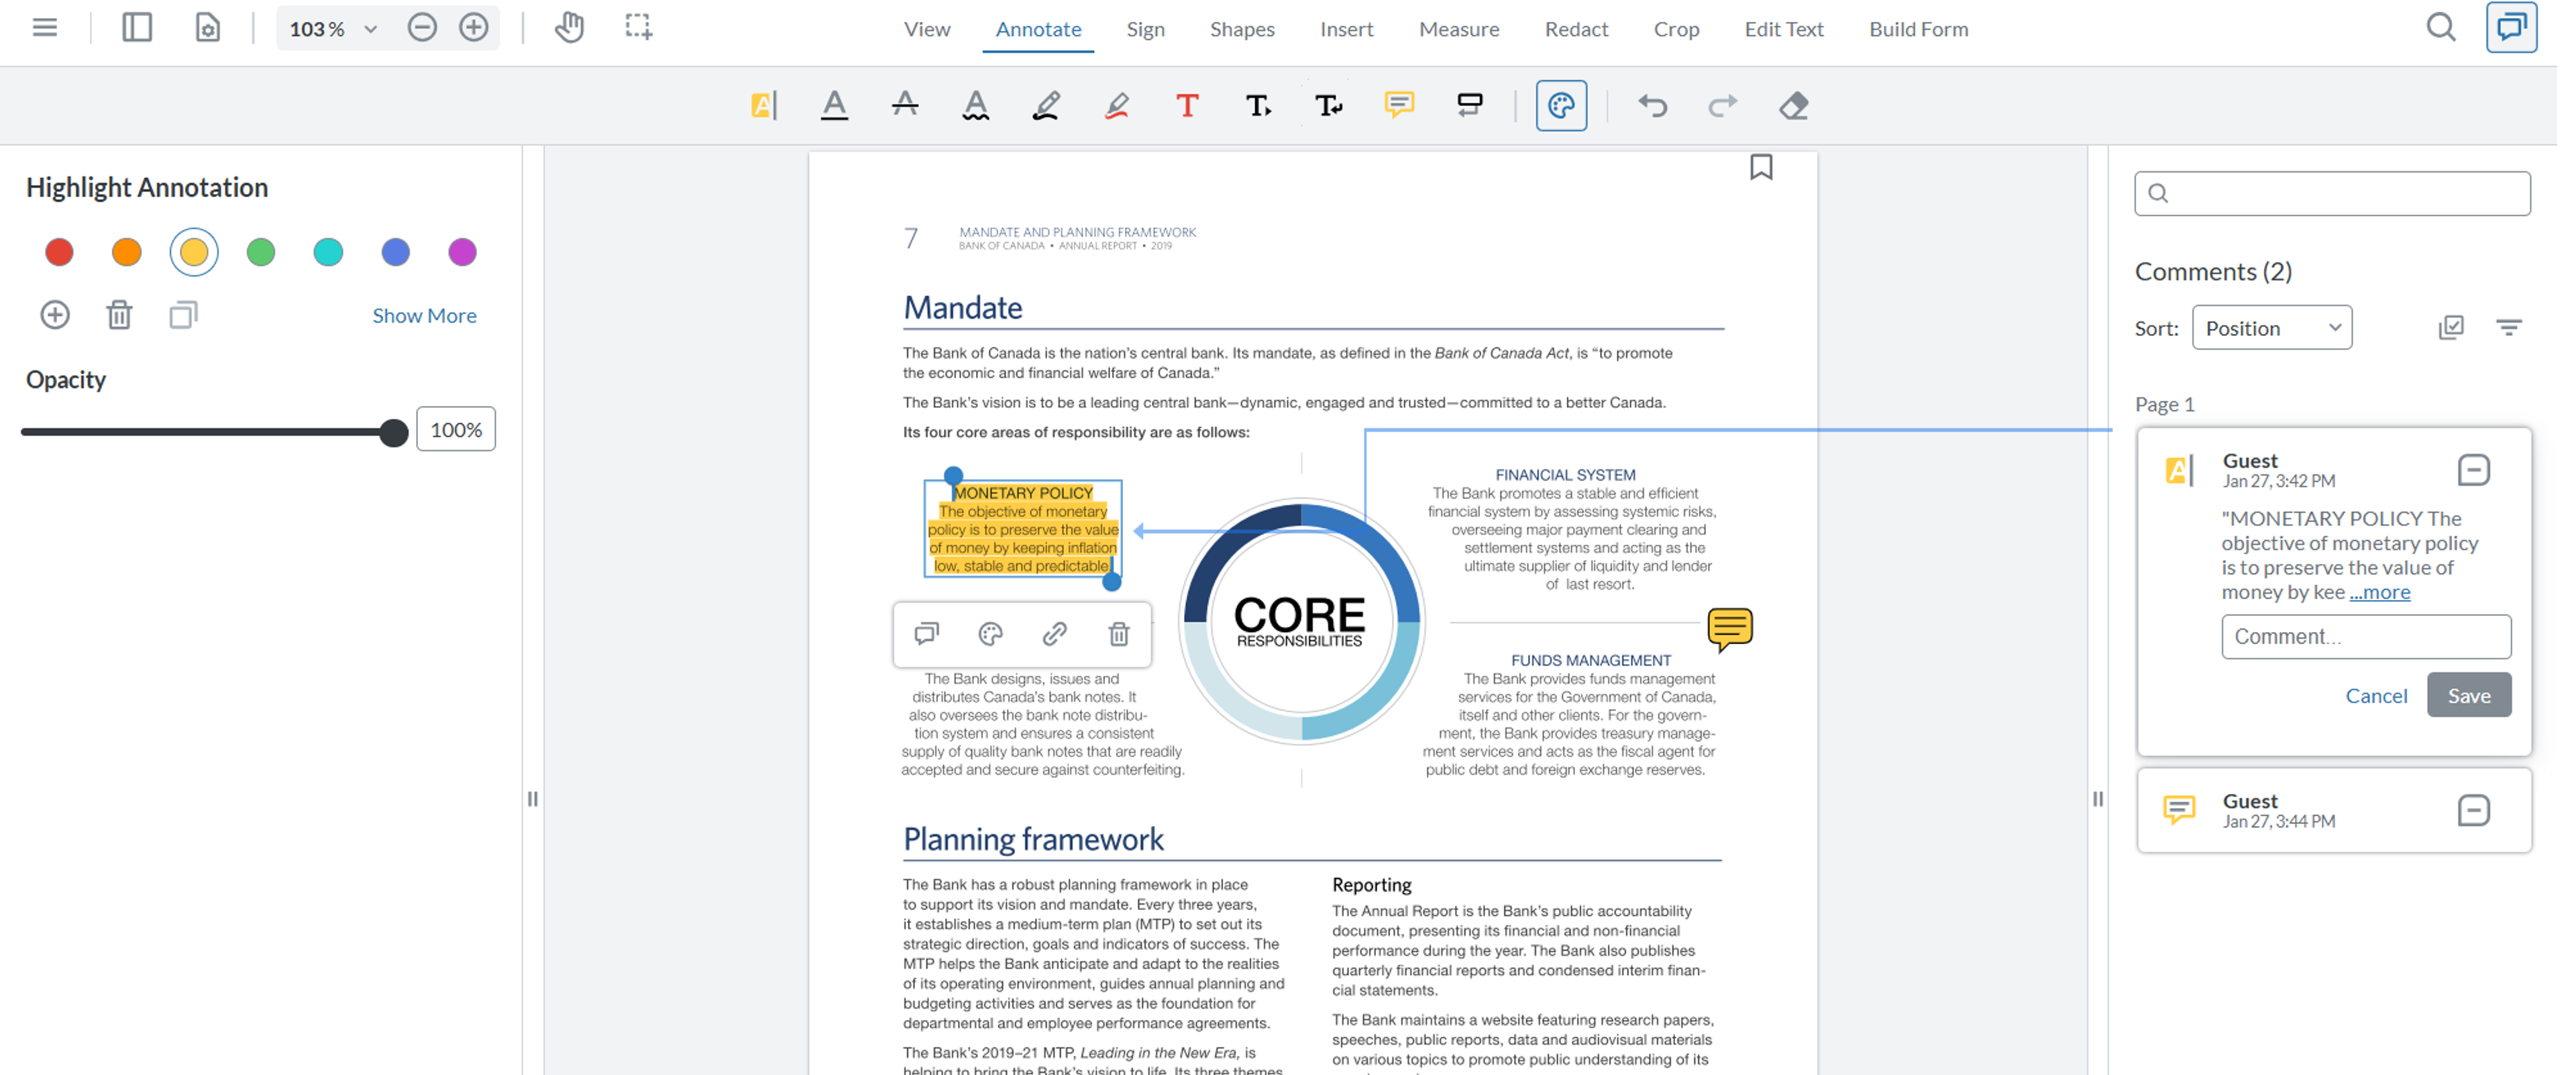
Task: Pick the green highlight color
Action: [x=261, y=252]
